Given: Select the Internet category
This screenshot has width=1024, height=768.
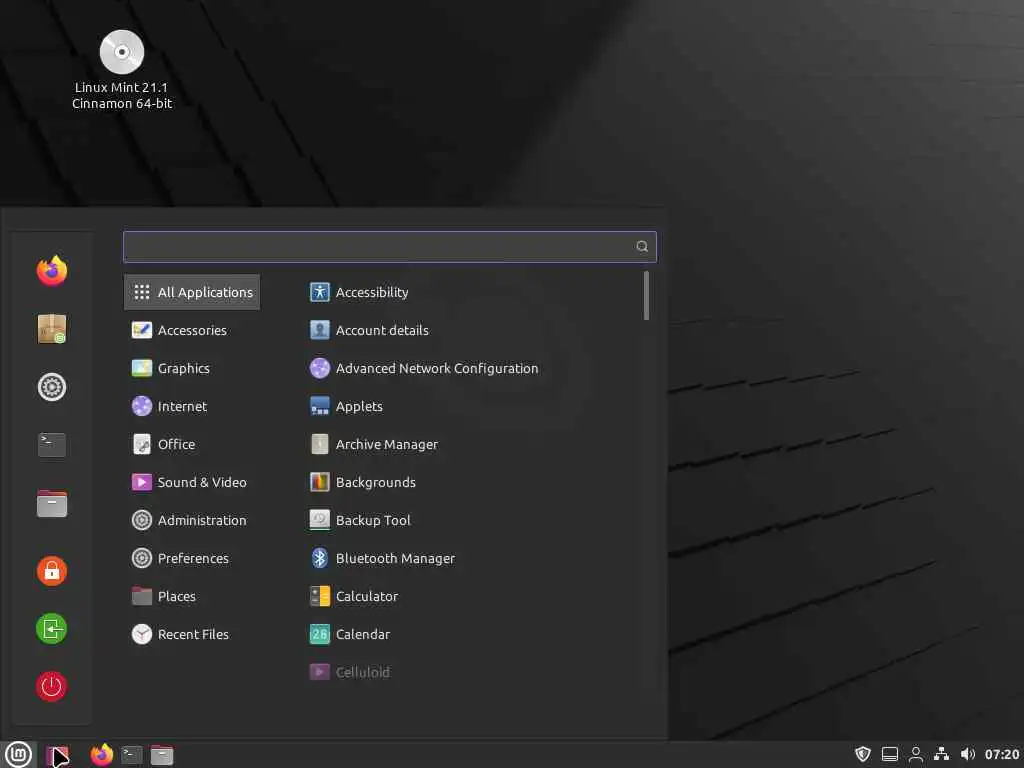Looking at the screenshot, I should (x=192, y=406).
